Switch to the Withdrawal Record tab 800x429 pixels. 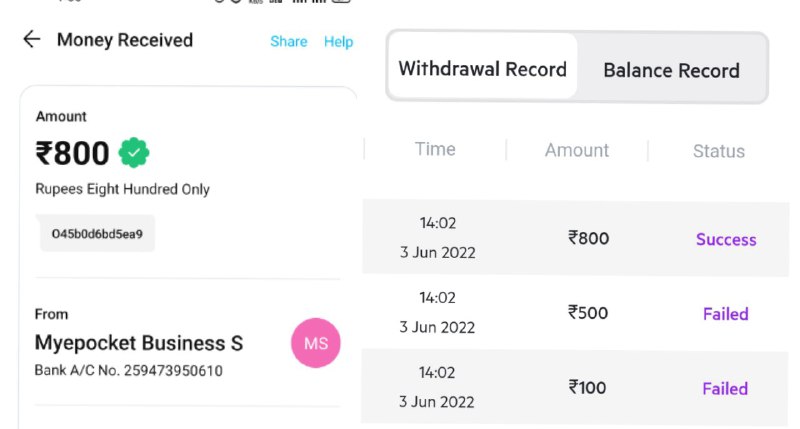483,66
